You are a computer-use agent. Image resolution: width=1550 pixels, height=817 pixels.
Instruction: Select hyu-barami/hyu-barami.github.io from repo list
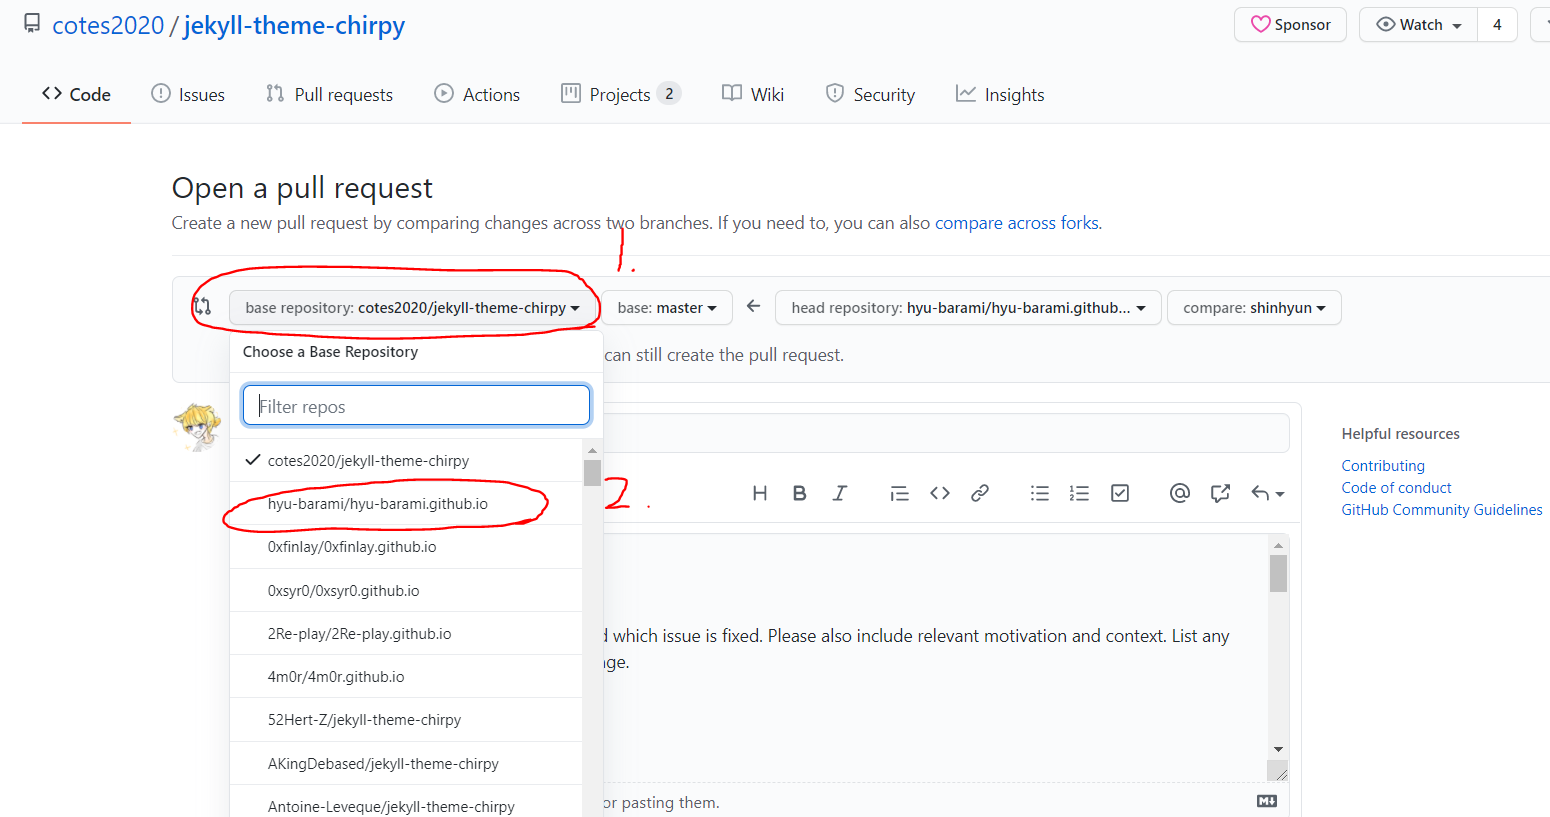[378, 504]
